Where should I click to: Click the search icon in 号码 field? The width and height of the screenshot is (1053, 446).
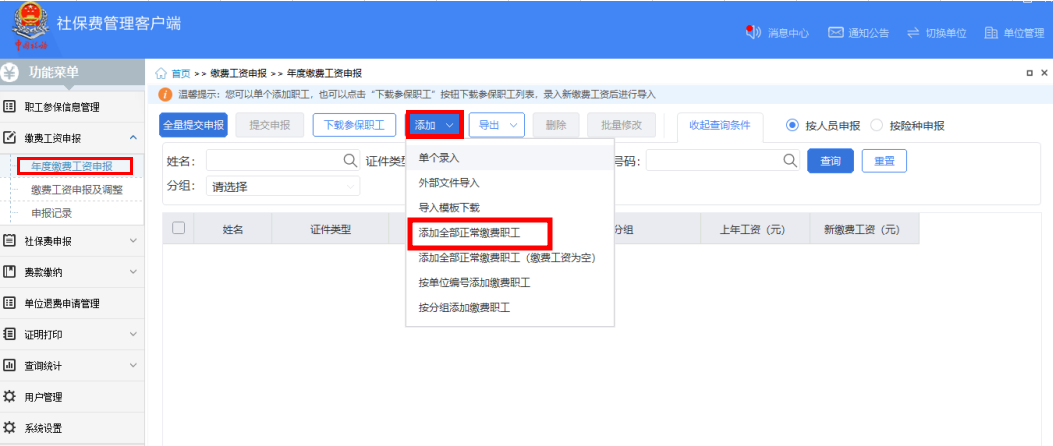pos(790,161)
